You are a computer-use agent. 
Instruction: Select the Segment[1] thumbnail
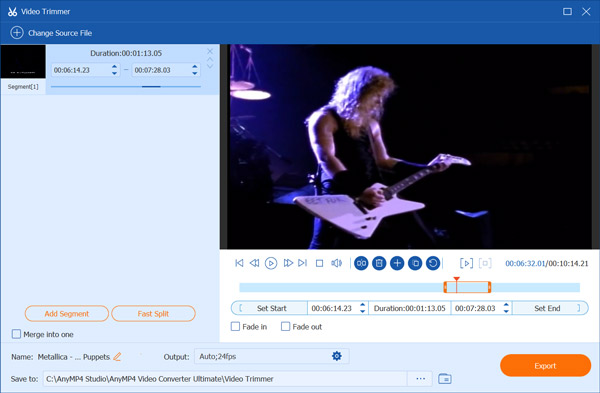point(23,62)
